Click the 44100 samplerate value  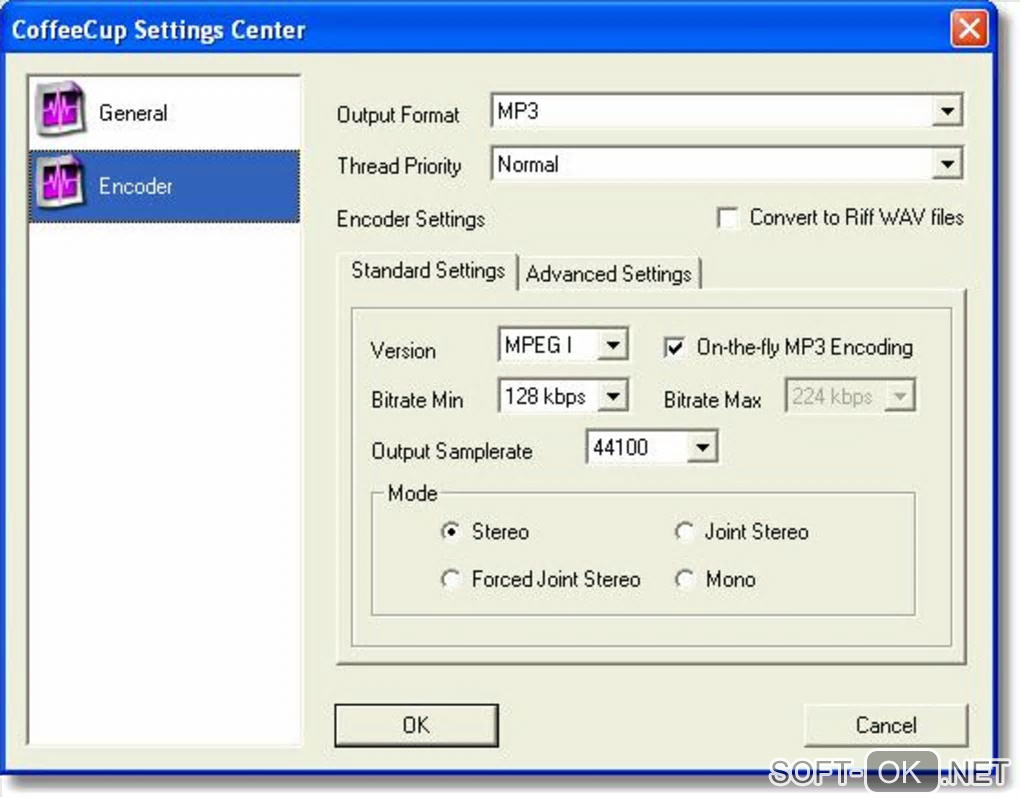621,447
